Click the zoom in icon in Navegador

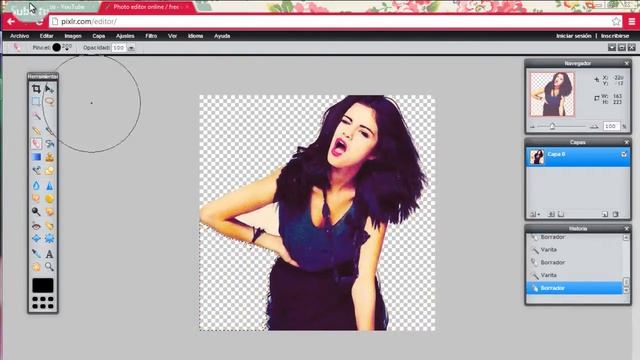pos(594,127)
